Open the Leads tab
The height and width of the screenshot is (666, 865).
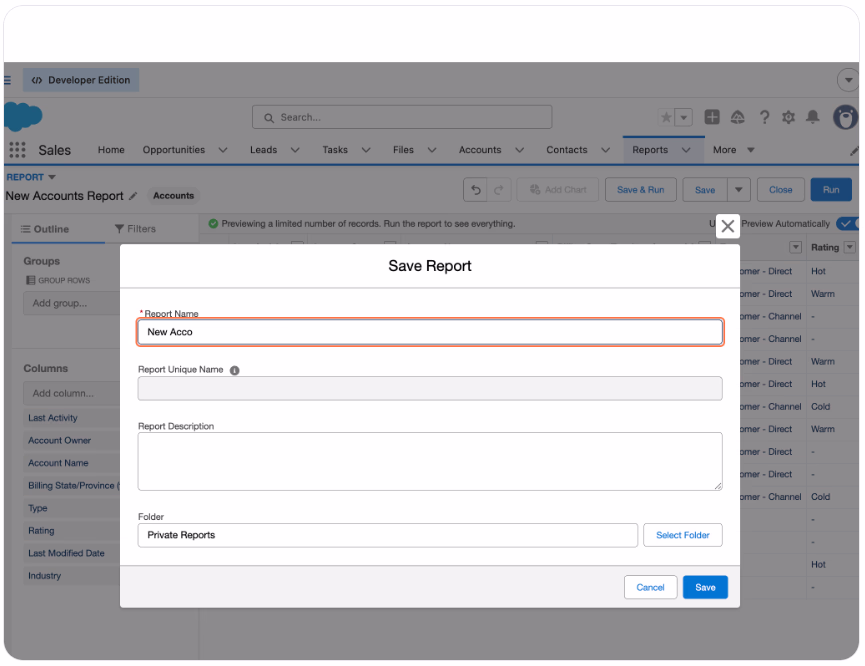pyautogui.click(x=263, y=150)
